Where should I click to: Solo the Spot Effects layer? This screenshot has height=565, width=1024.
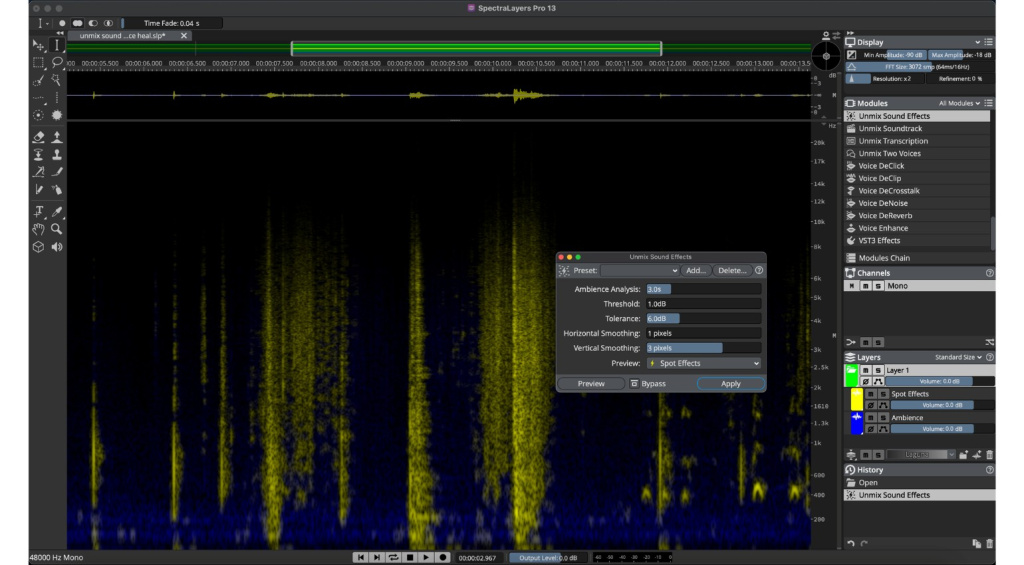point(883,394)
